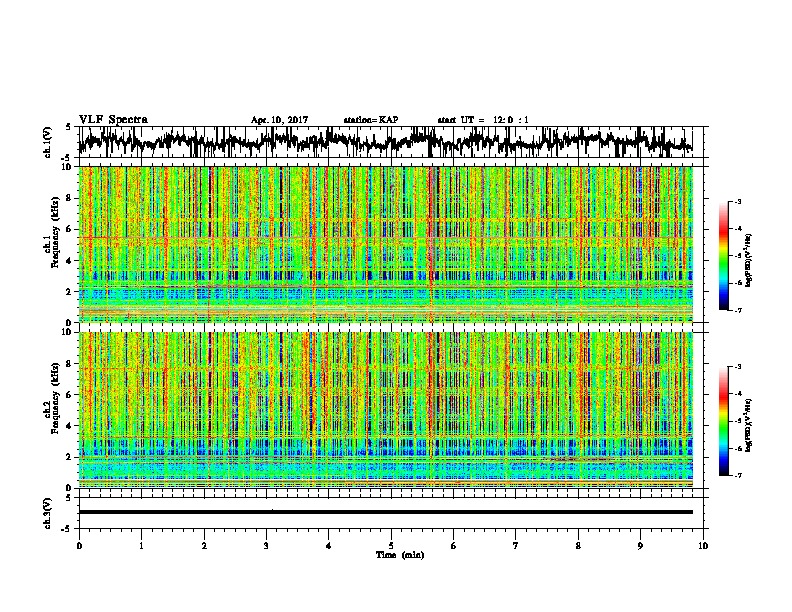
Task: Click the ch.2 spectrogram panel
Action: [x=385, y=410]
